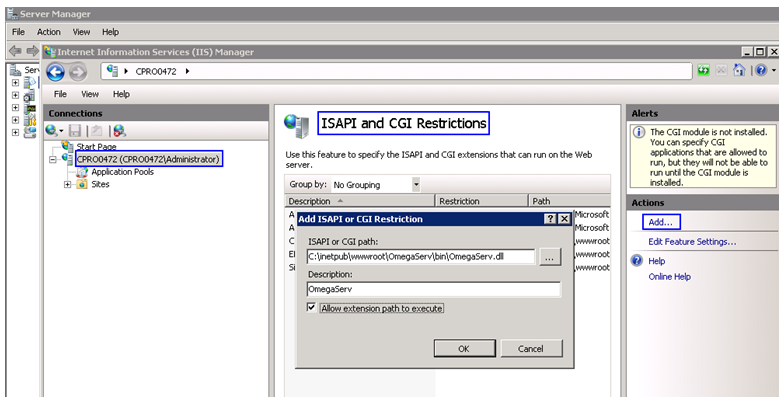Open Edit Feature Settings... link

point(692,242)
